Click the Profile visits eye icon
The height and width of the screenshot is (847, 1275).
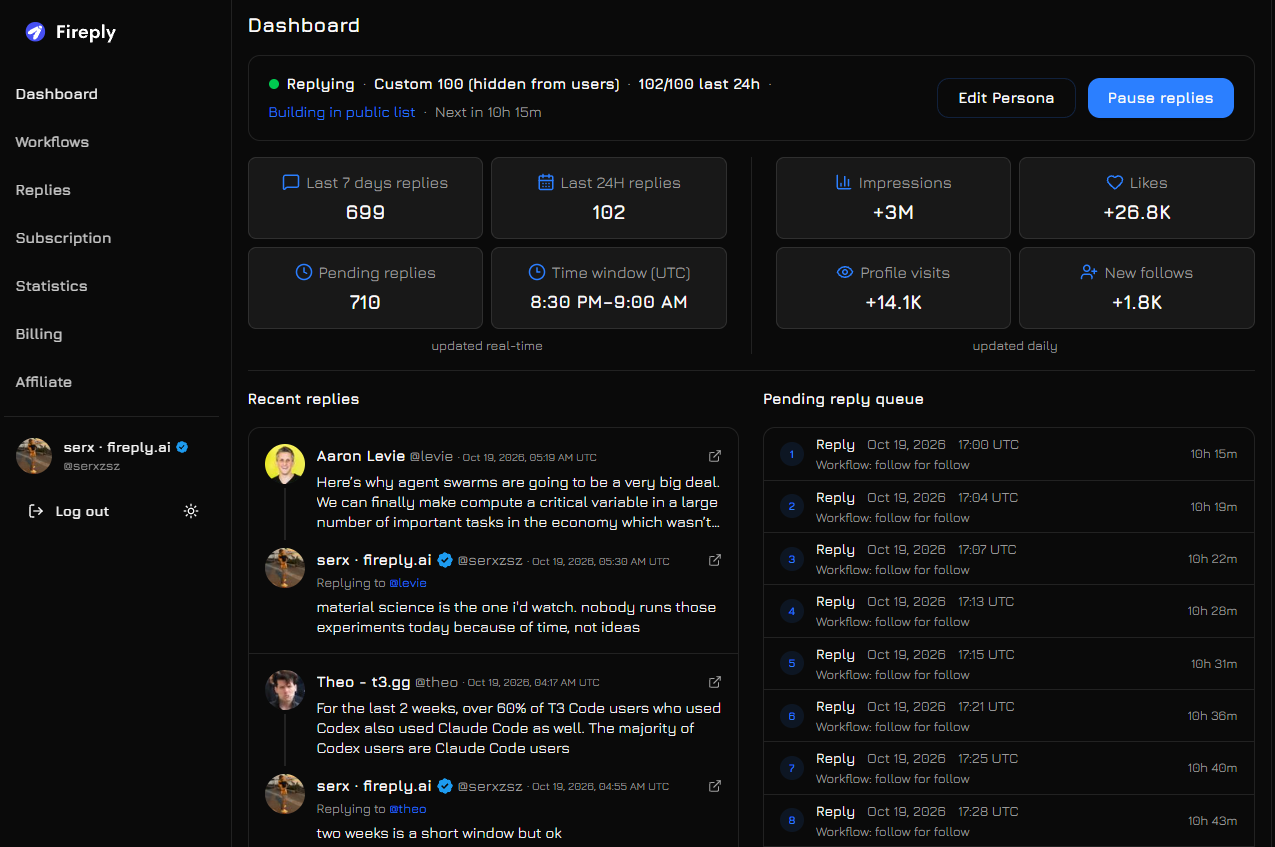[x=845, y=272]
